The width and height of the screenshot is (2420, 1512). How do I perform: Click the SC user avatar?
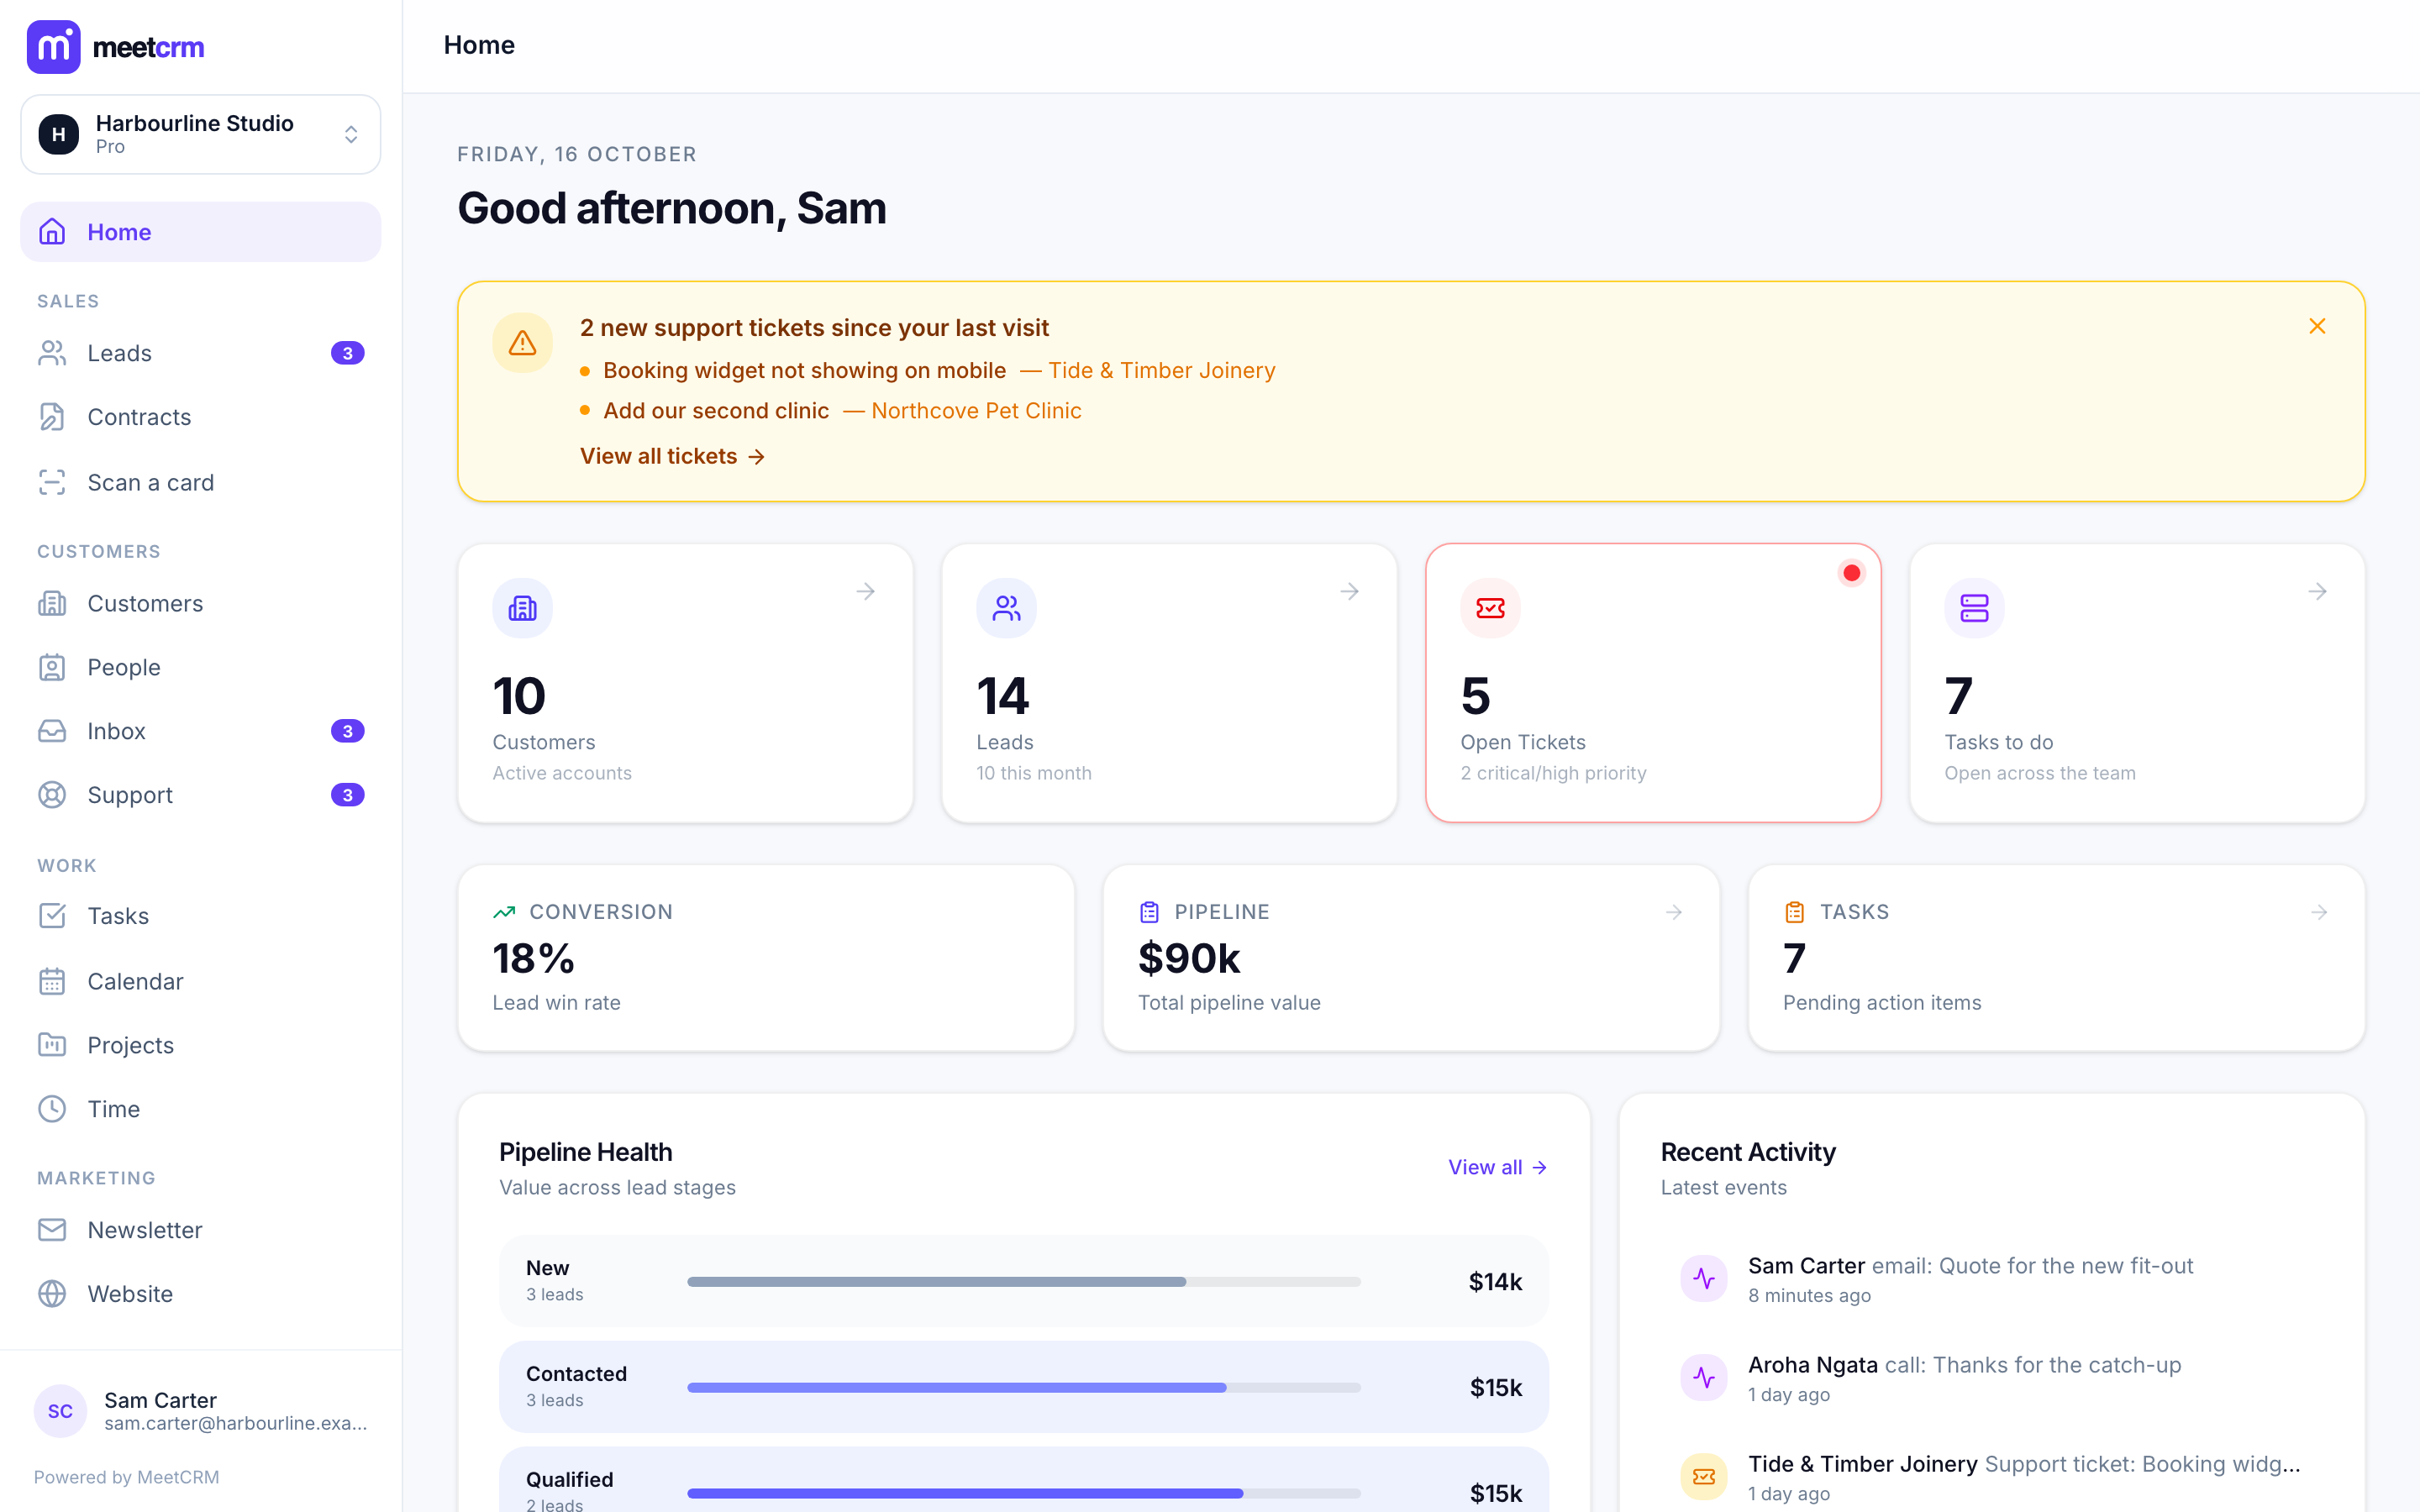[x=60, y=1411]
